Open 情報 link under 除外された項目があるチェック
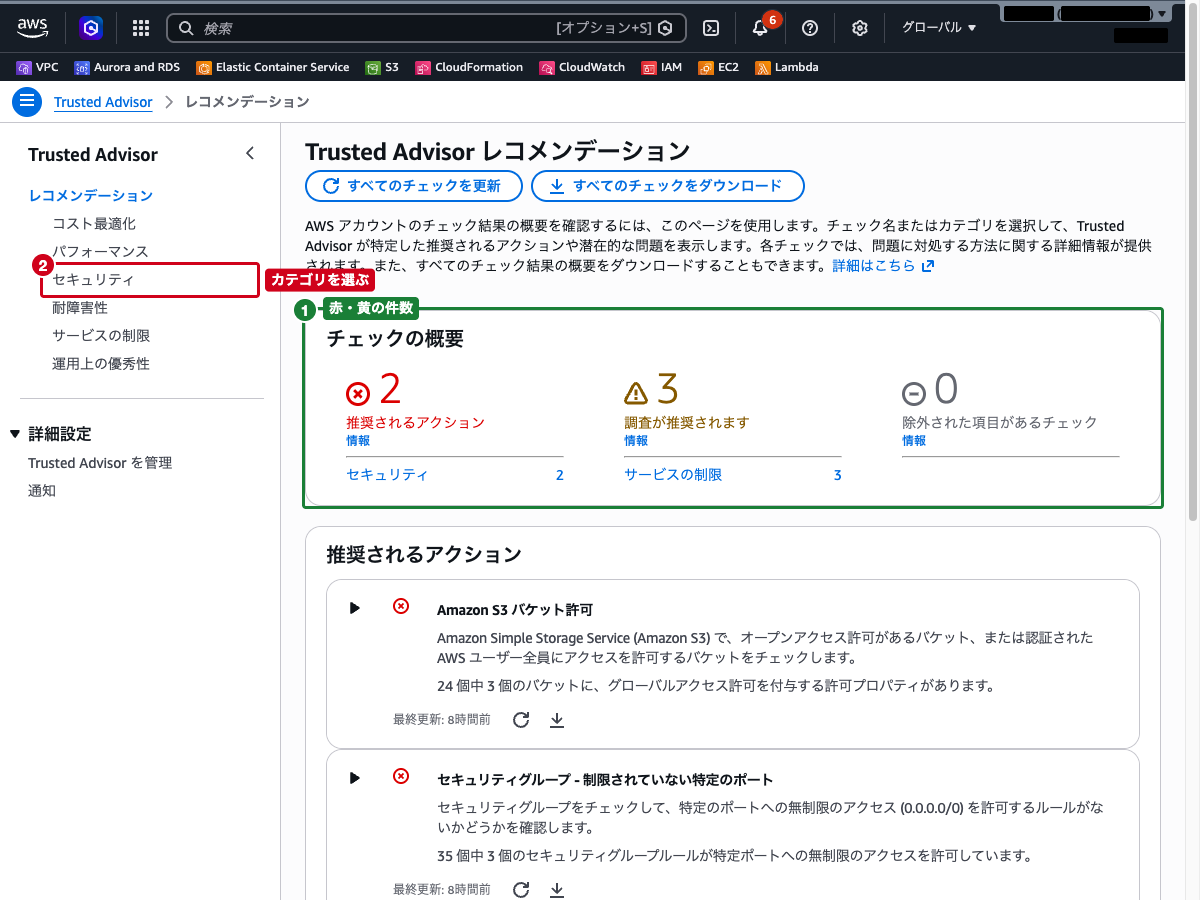This screenshot has height=900, width=1200. tap(914, 440)
